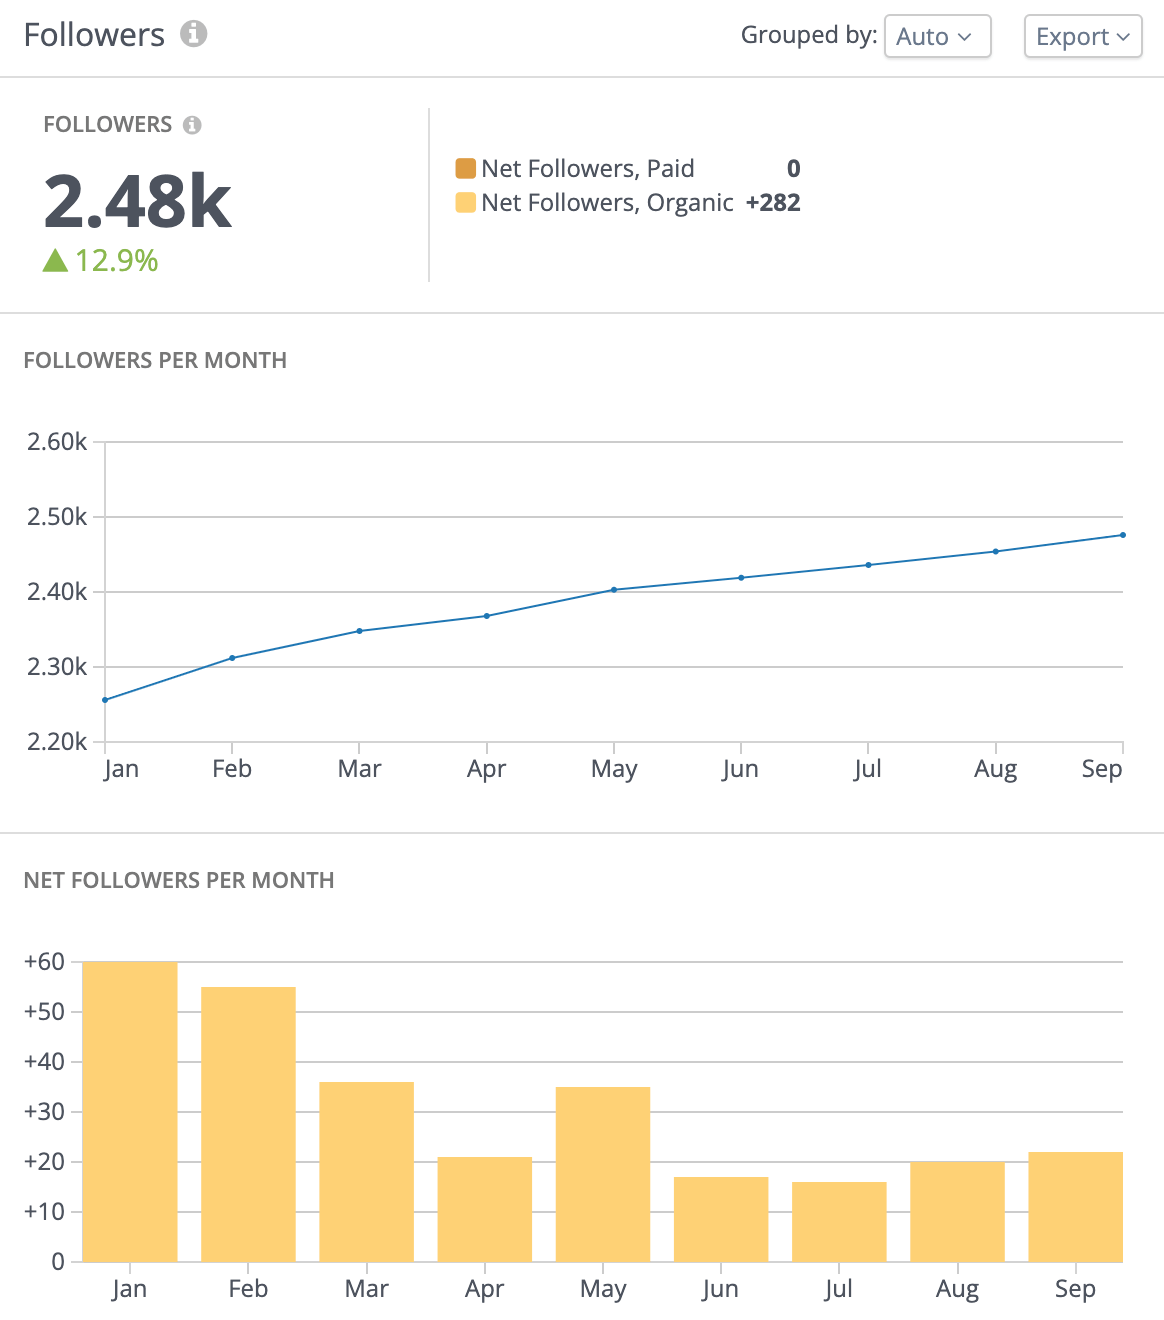This screenshot has width=1164, height=1320.
Task: Open the Export dropdown menu
Action: click(x=1083, y=36)
